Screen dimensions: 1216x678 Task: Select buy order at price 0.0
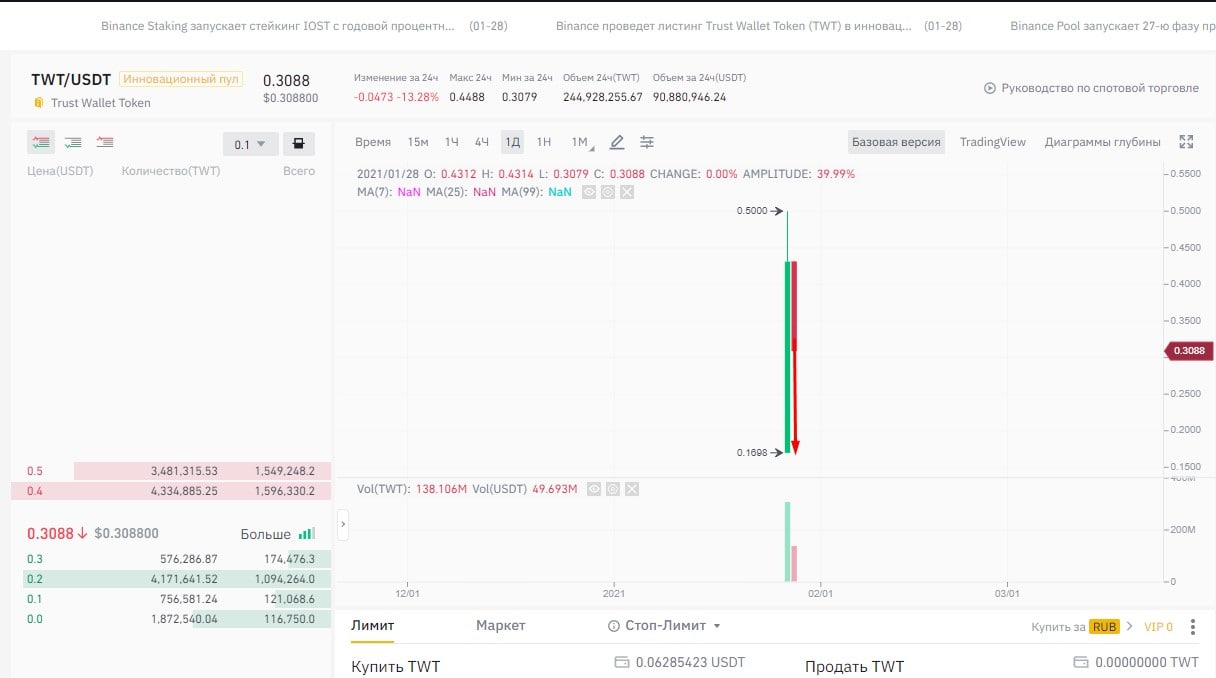(x=171, y=619)
